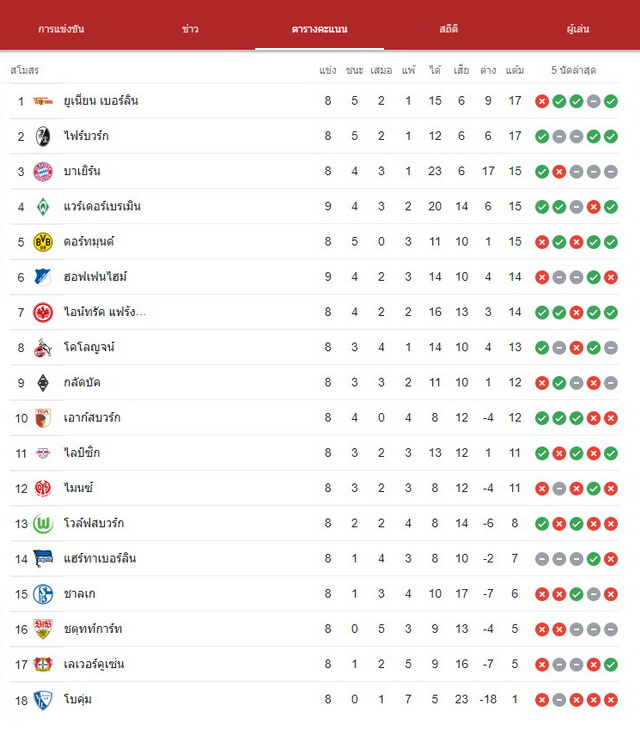Open the ข่าว news tab
This screenshot has height=730, width=640.
pos(190,29)
